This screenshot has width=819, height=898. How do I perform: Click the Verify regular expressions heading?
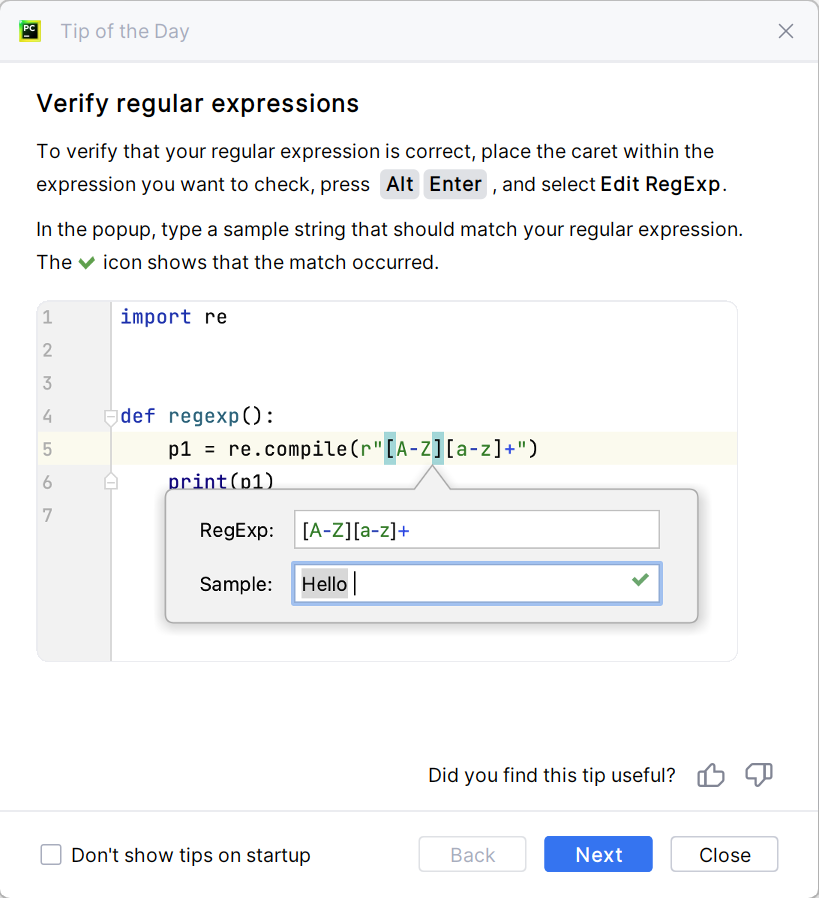[x=198, y=103]
